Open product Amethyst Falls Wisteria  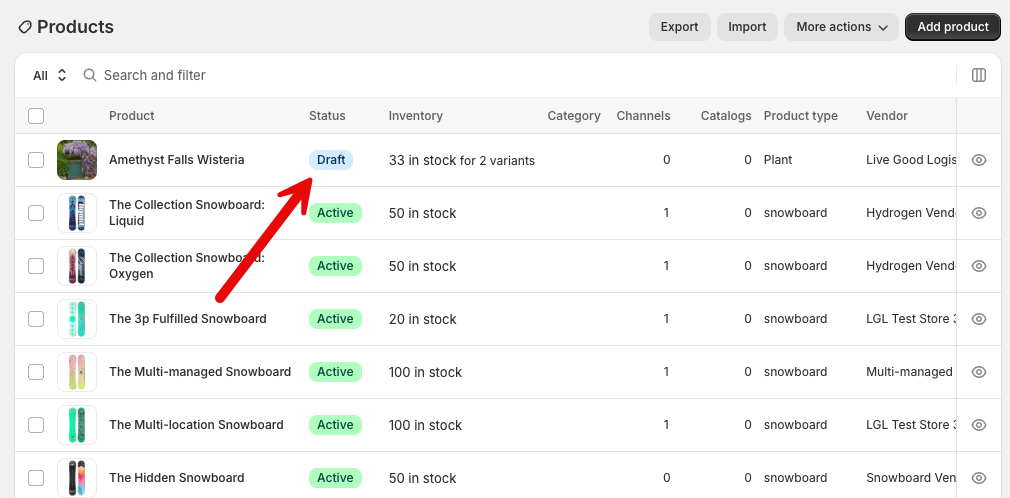tap(176, 160)
